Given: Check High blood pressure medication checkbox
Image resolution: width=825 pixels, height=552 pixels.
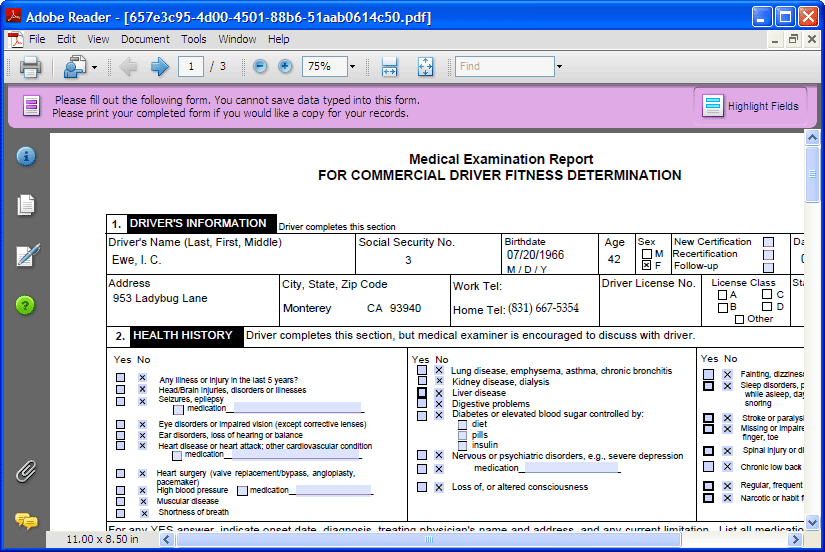Looking at the screenshot, I should pos(242,490).
